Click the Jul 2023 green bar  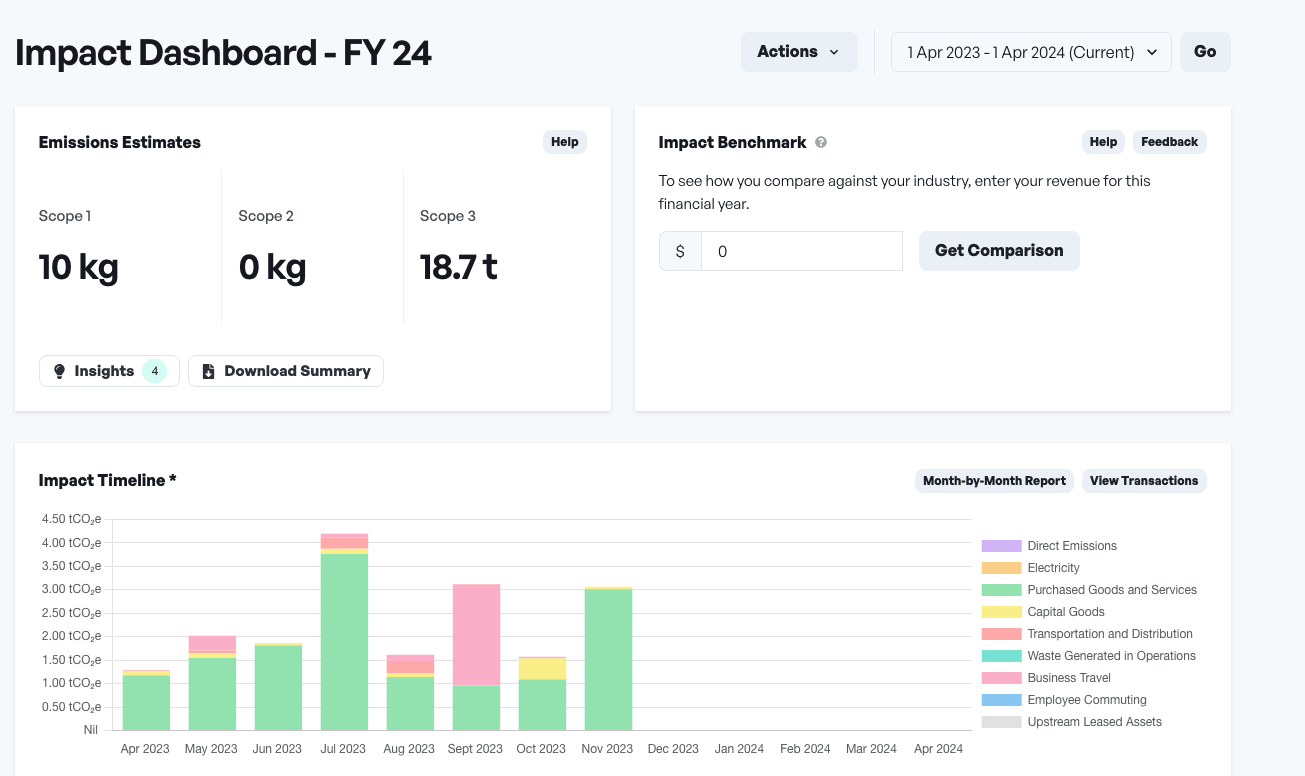tap(344, 640)
